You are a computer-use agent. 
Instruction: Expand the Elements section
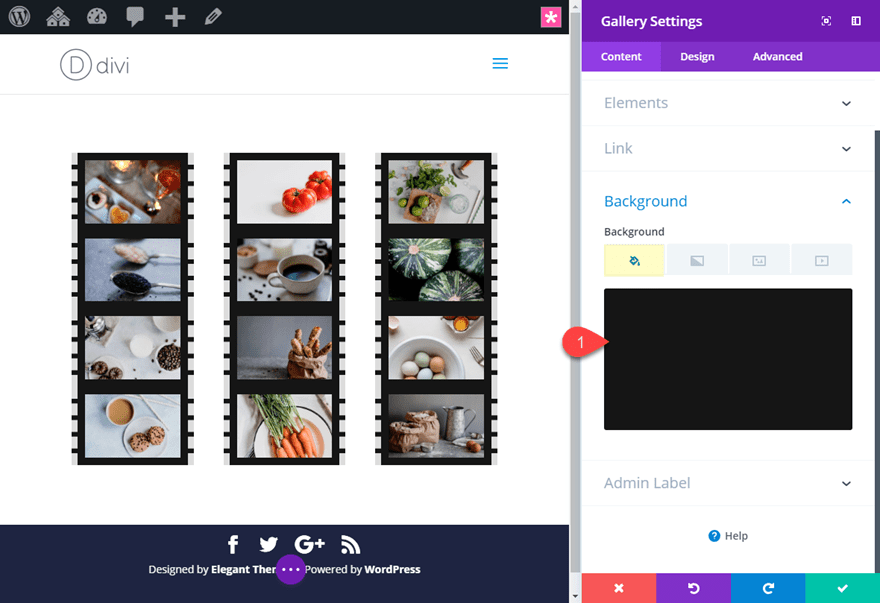727,103
